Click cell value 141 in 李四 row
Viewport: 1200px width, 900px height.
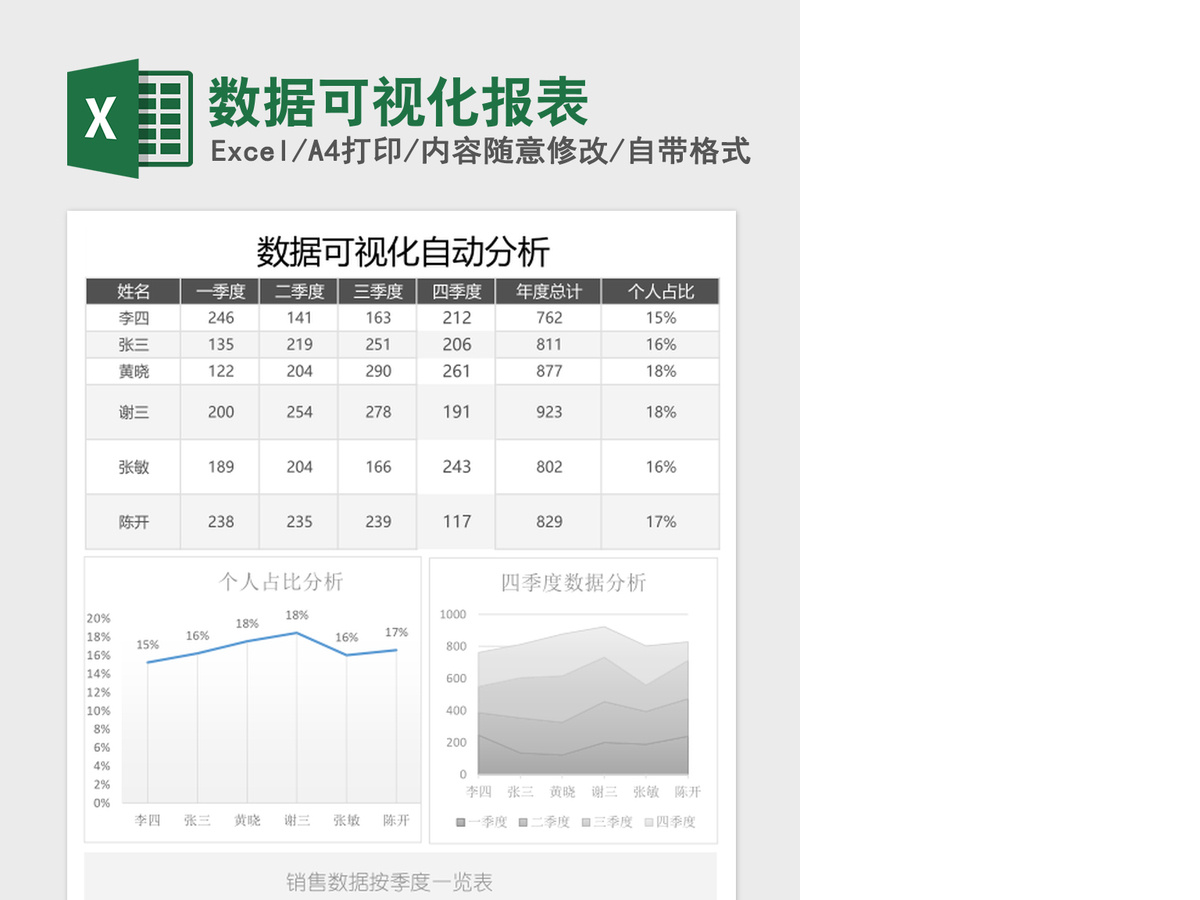299,318
